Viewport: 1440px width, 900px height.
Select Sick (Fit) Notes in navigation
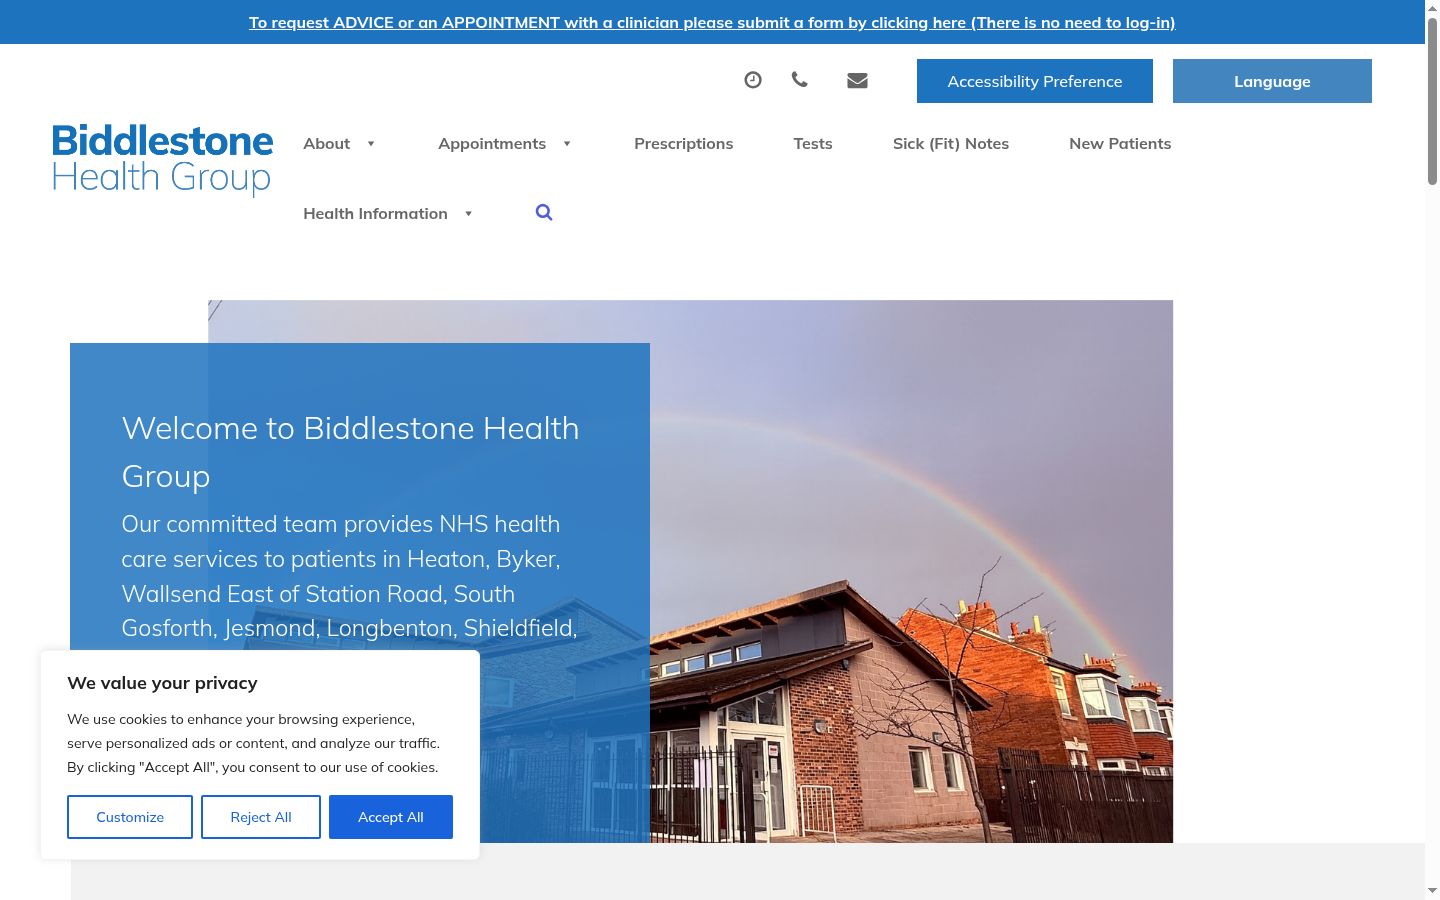(x=951, y=144)
